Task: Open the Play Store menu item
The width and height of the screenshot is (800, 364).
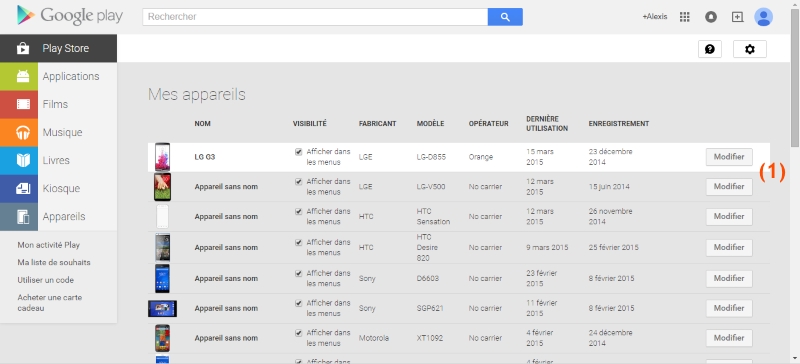Action: pyautogui.click(x=59, y=48)
